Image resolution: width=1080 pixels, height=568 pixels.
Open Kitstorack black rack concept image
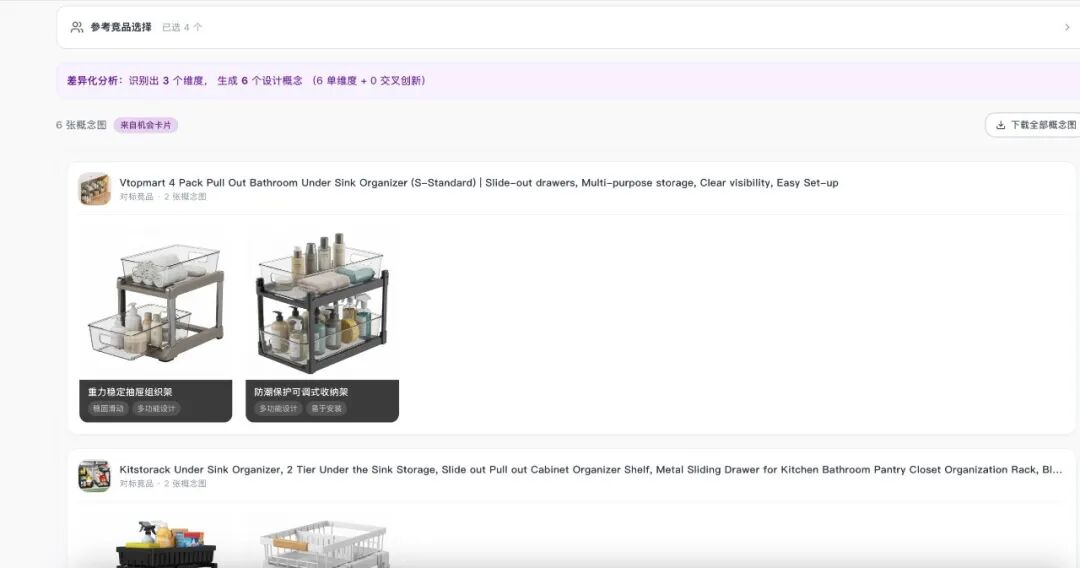(x=156, y=540)
